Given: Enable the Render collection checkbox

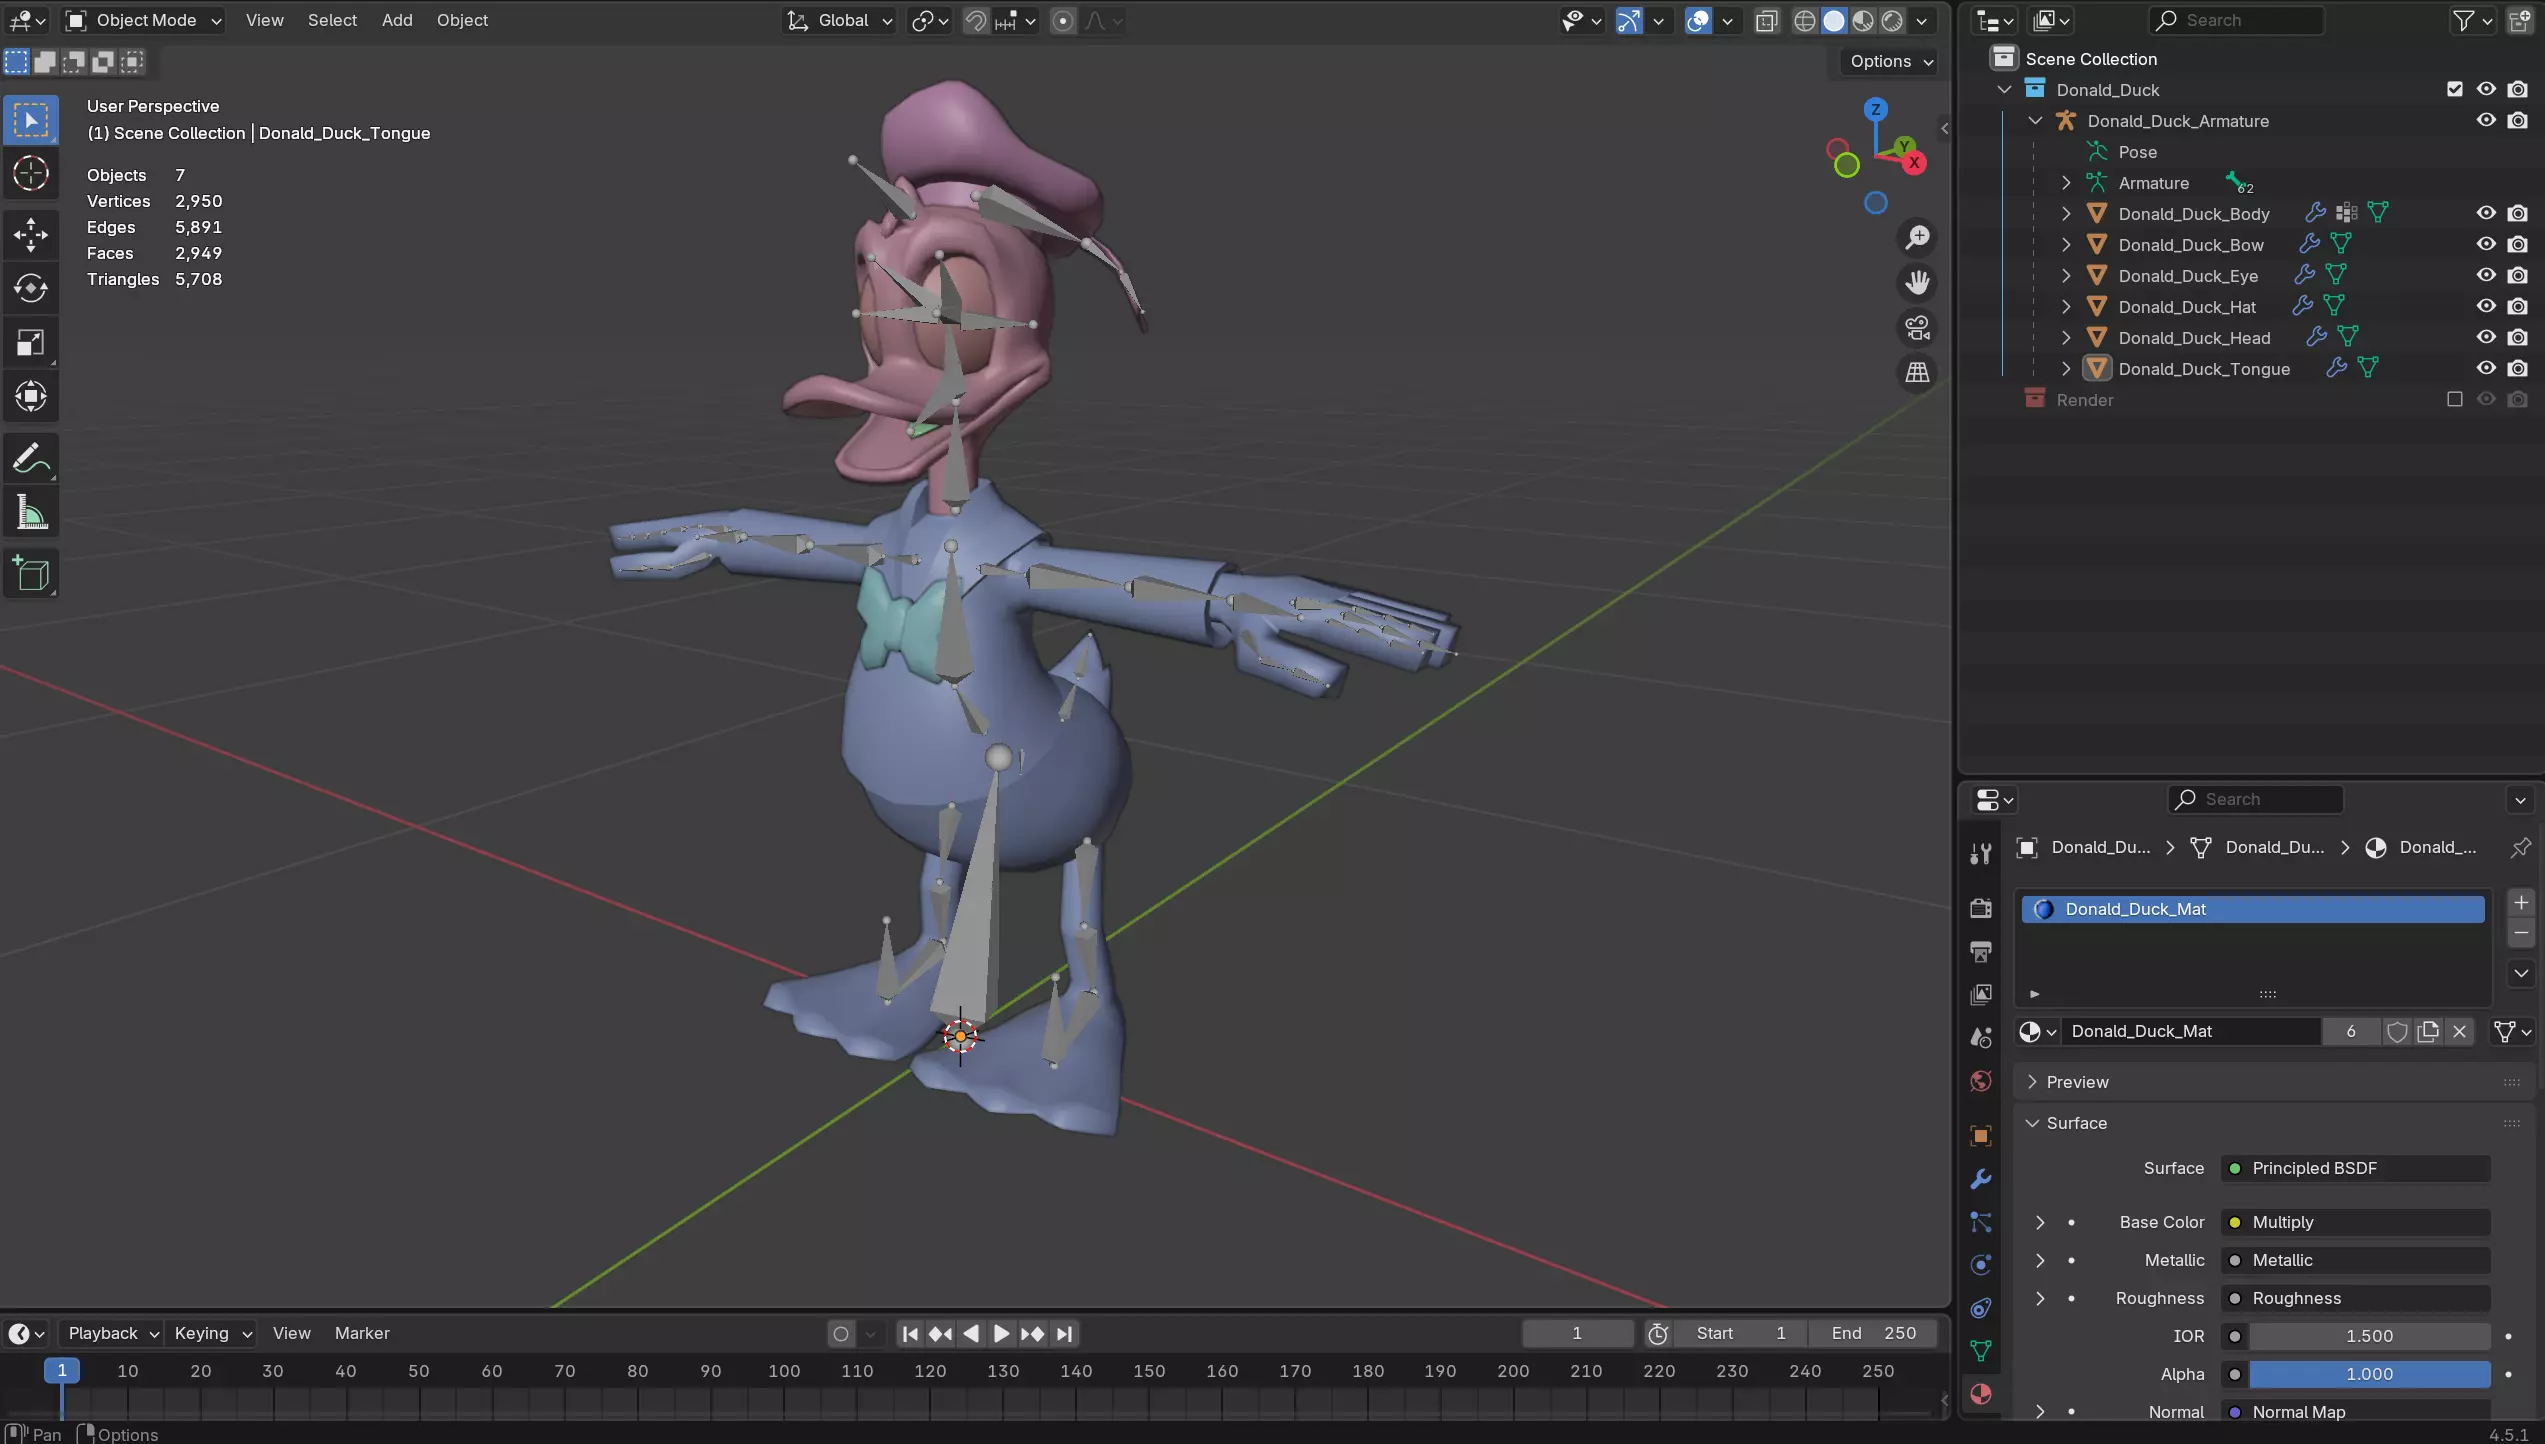Looking at the screenshot, I should pos(2454,399).
